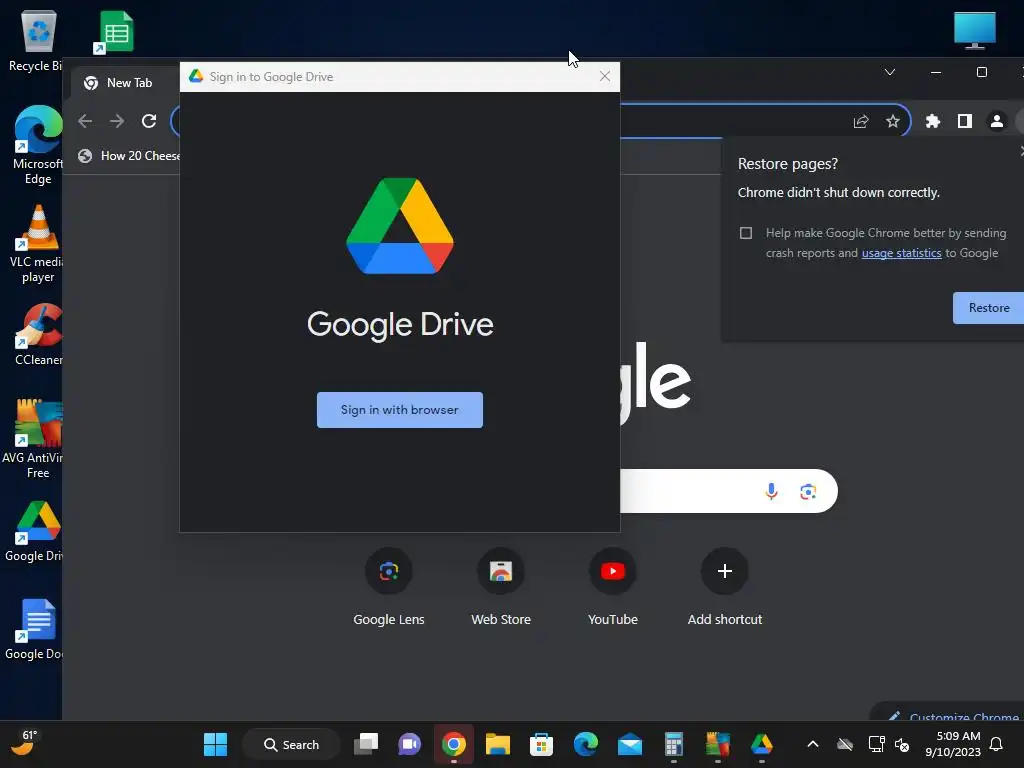Click Google Drive icon on taskbar
This screenshot has width=1024, height=768.
point(761,744)
